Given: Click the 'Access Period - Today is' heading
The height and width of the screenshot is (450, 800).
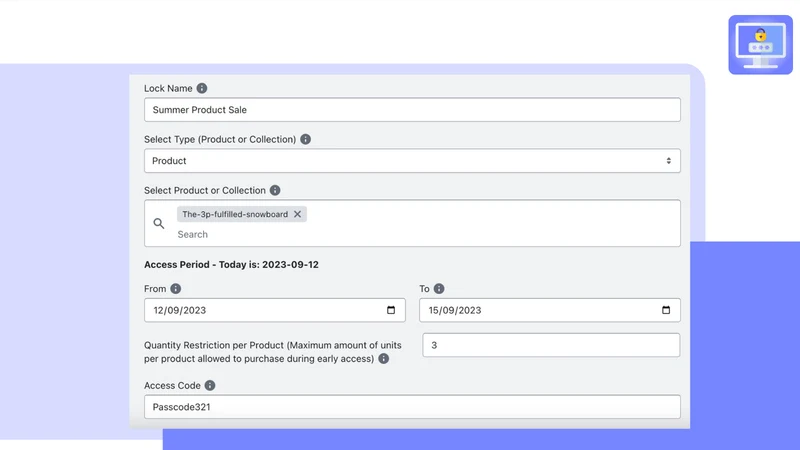Looking at the screenshot, I should [231, 264].
